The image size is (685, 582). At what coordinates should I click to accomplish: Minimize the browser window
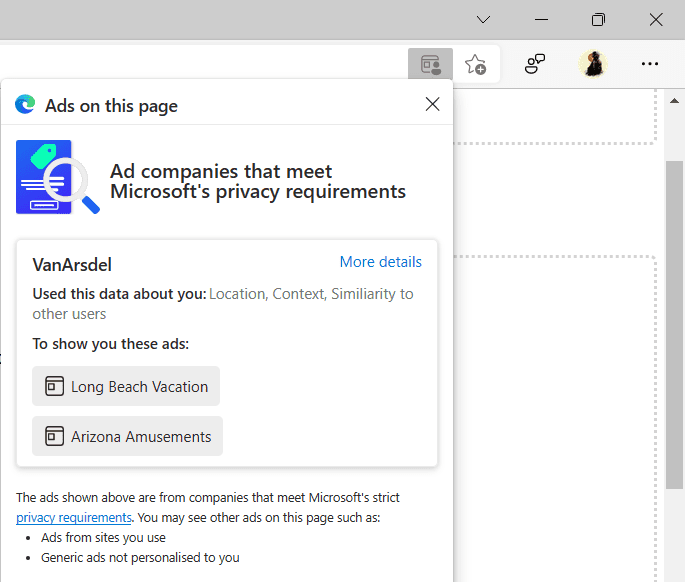(x=541, y=20)
